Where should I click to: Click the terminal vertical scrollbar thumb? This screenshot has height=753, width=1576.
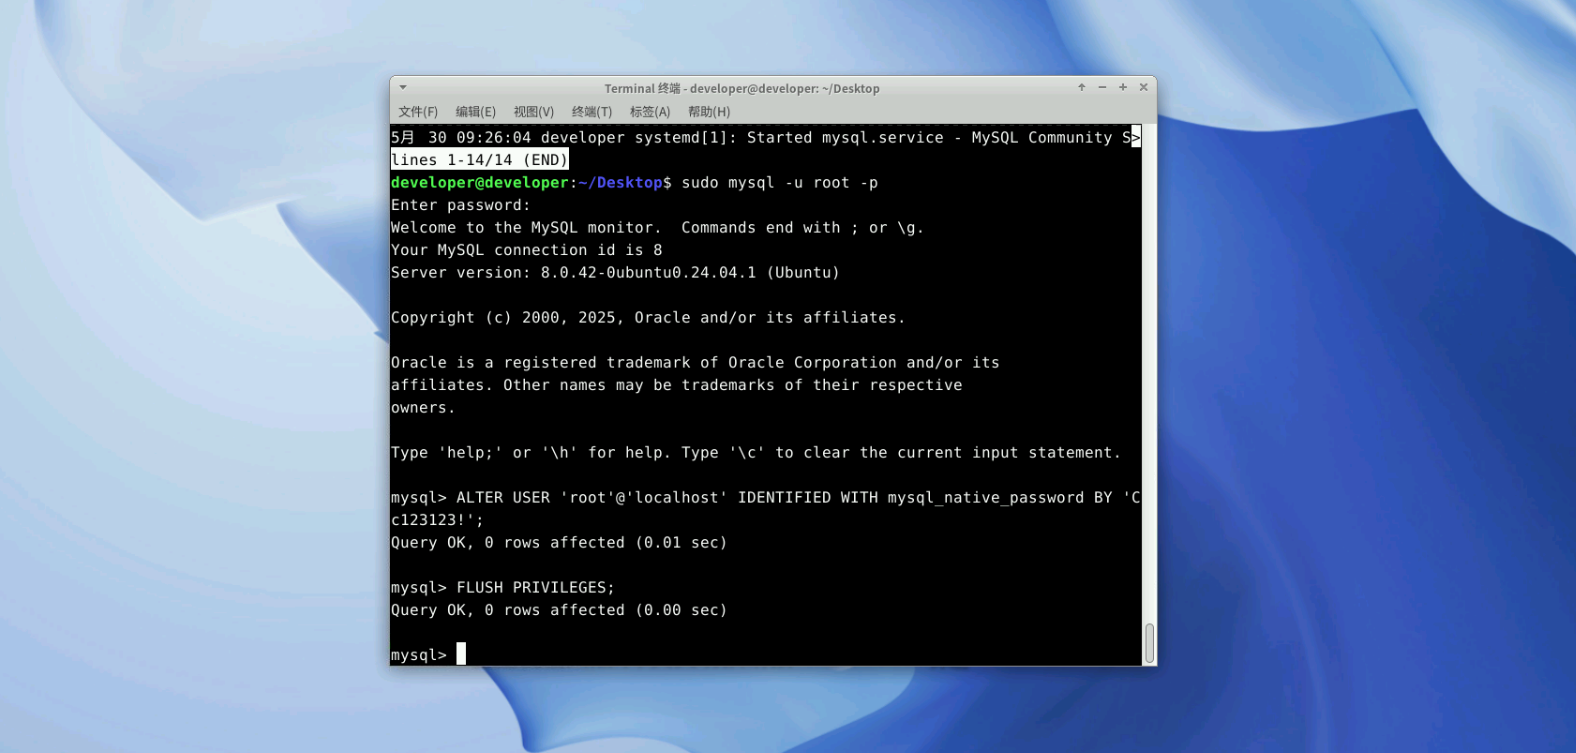click(1149, 643)
